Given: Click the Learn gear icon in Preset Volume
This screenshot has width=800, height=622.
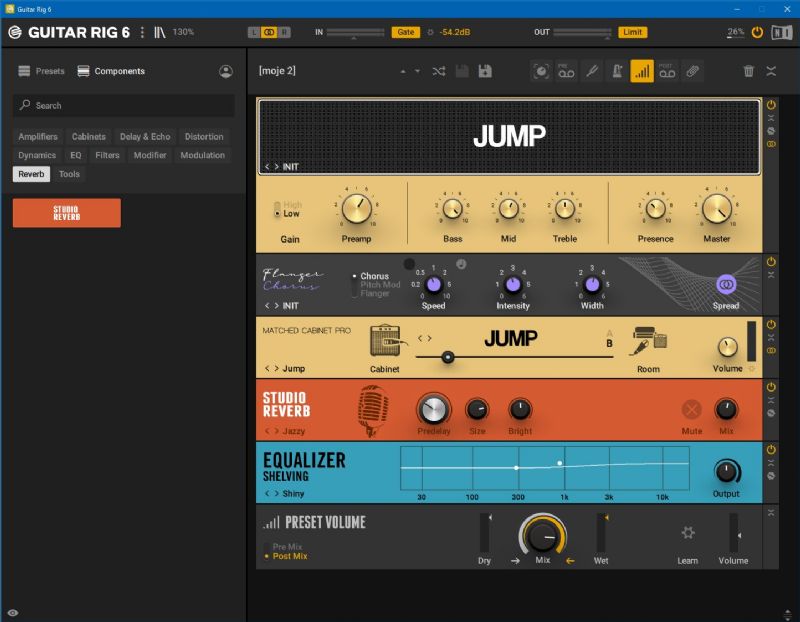Looking at the screenshot, I should tap(688, 533).
